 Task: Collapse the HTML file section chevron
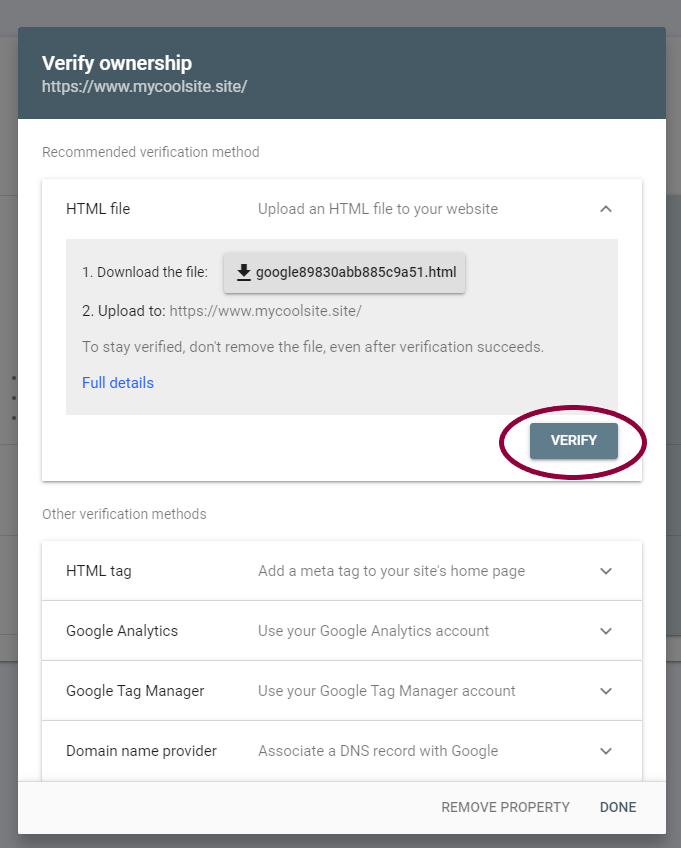[x=606, y=209]
